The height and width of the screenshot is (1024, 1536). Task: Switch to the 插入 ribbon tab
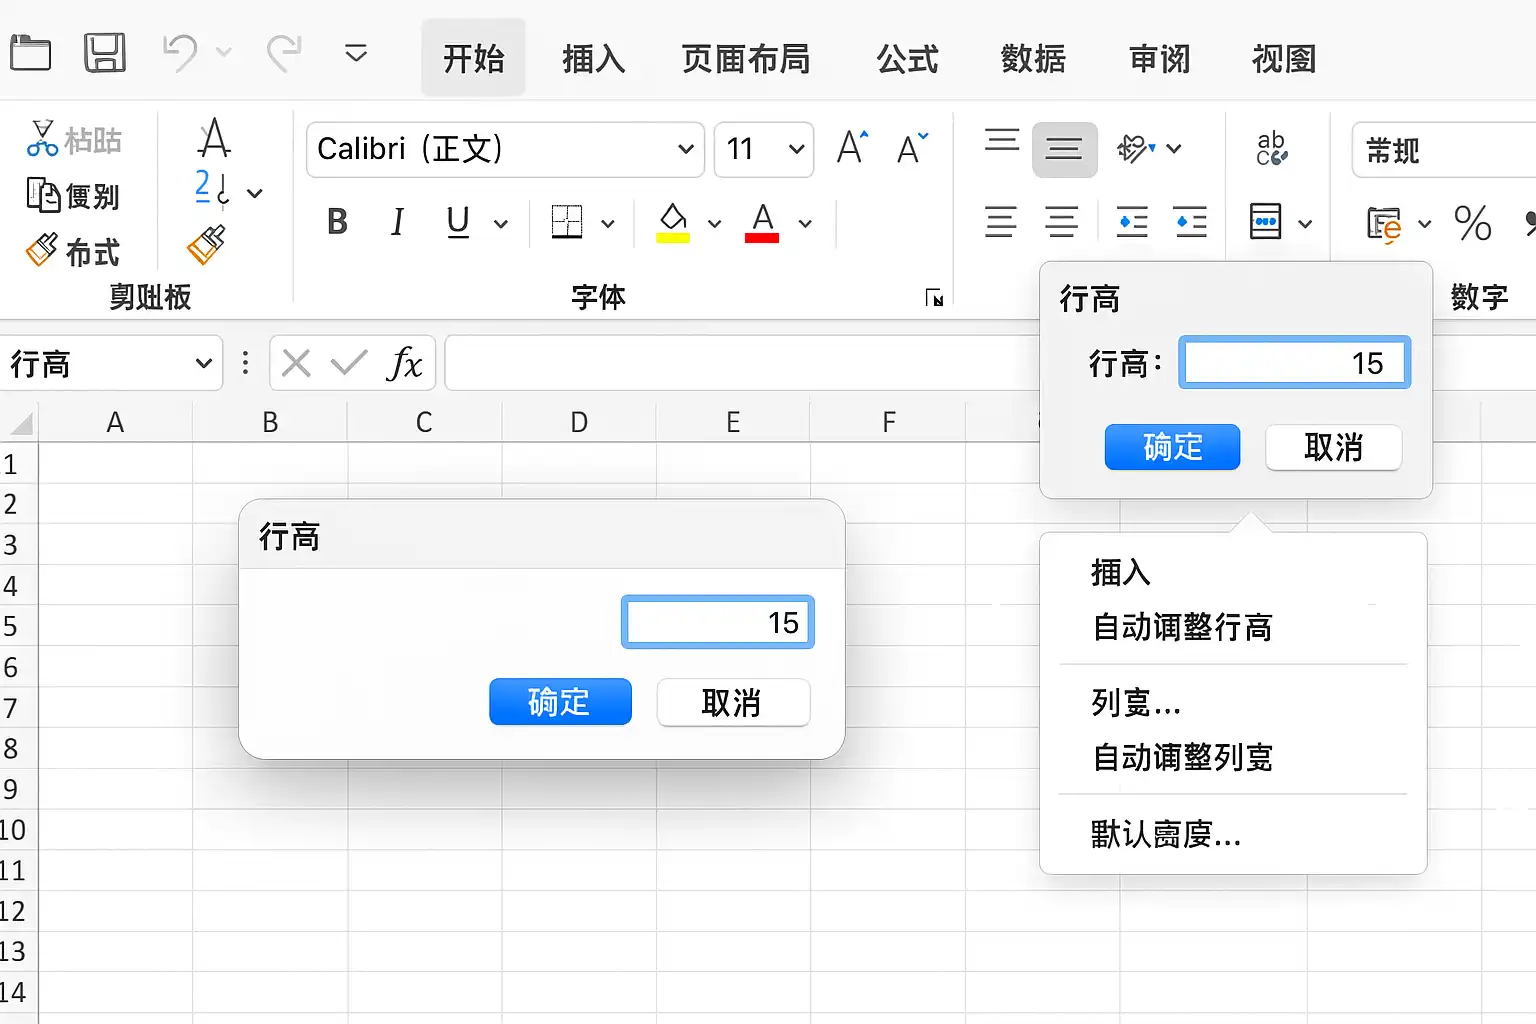point(594,59)
